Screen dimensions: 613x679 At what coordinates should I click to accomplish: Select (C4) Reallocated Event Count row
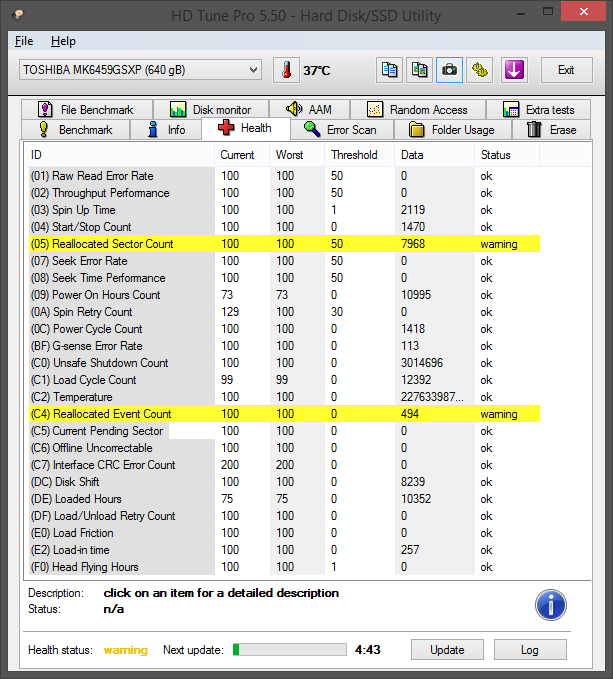[284, 414]
